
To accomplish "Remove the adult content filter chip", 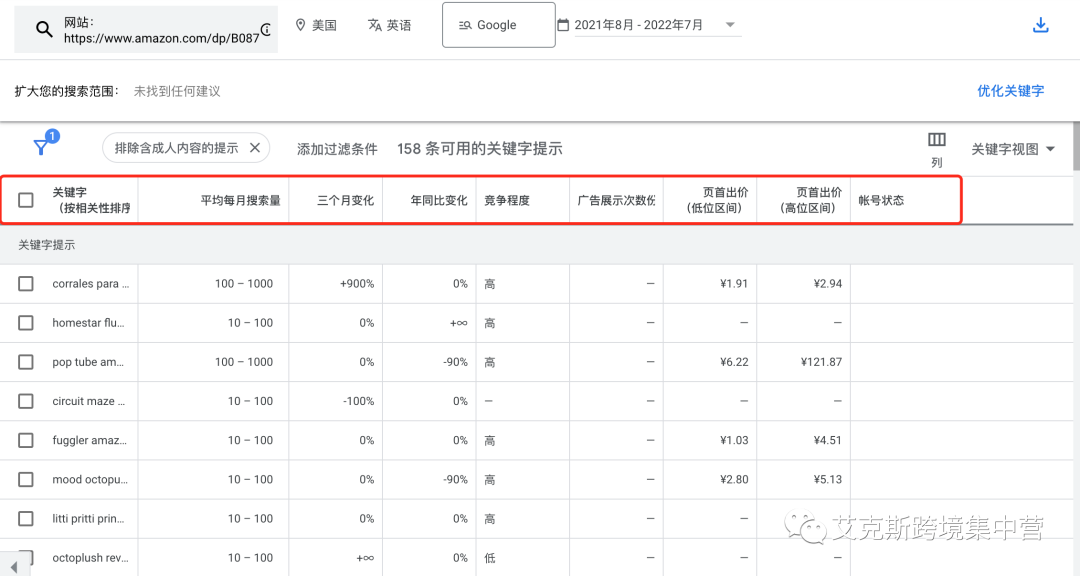I will [x=254, y=148].
